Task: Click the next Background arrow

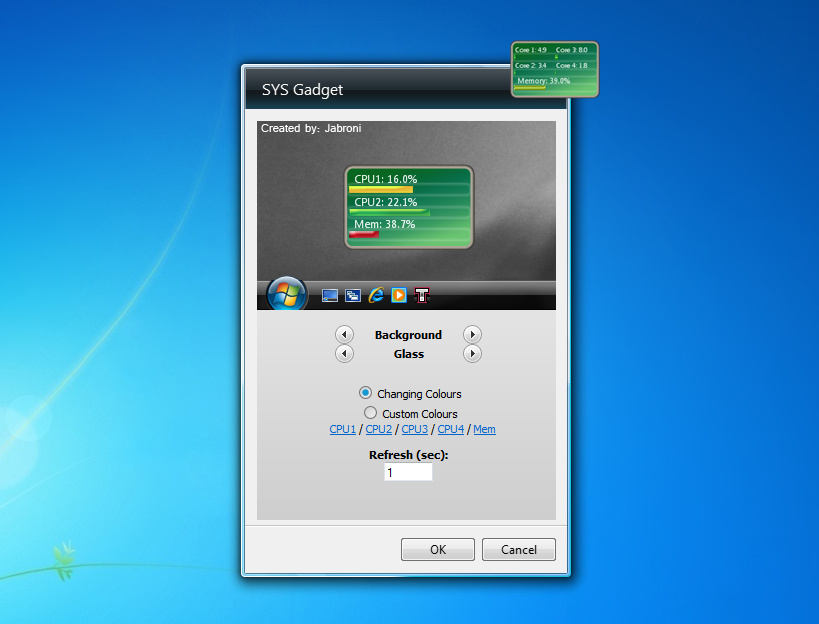Action: coord(472,334)
